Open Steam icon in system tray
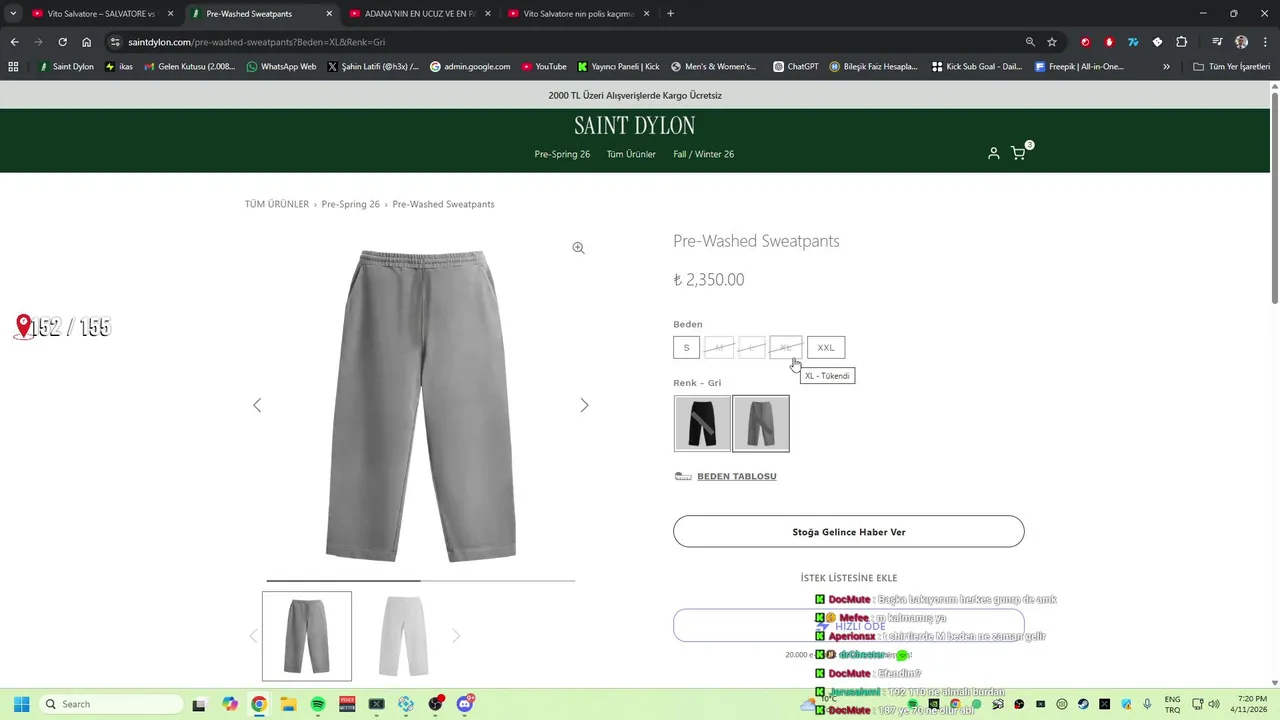This screenshot has width=1280, height=720. (1083, 704)
